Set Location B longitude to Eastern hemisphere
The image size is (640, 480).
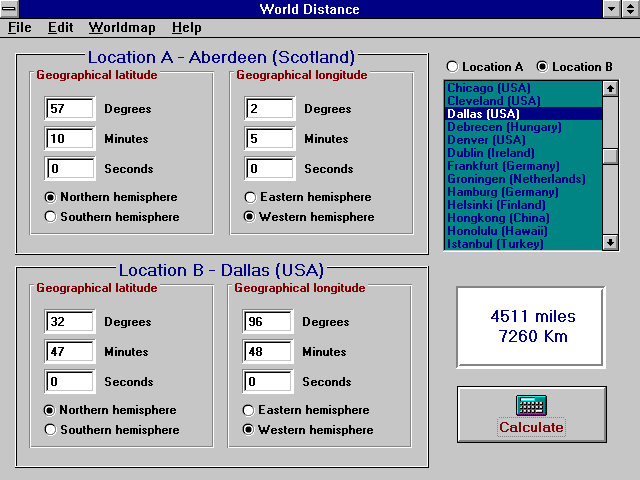(x=249, y=410)
